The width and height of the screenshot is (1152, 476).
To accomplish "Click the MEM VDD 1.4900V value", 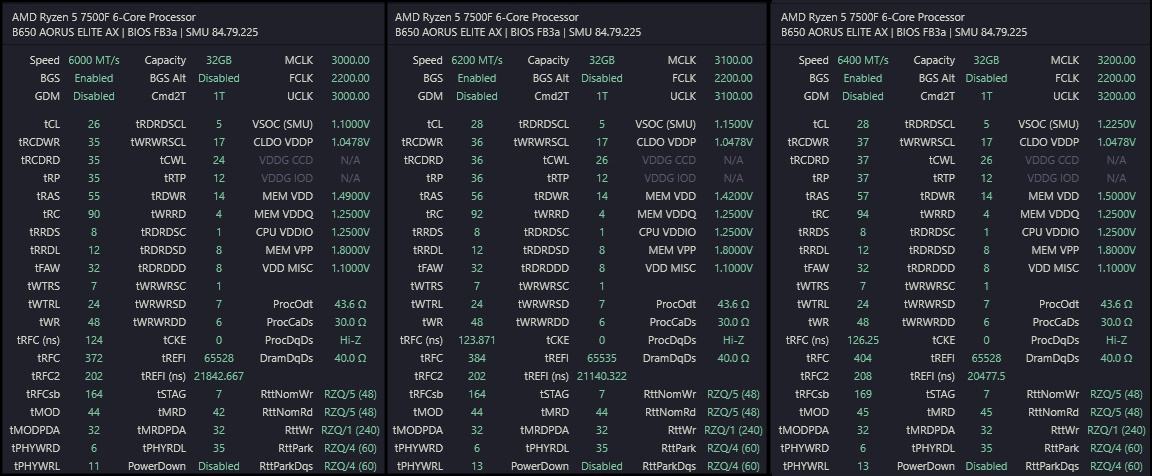I will point(351,196).
